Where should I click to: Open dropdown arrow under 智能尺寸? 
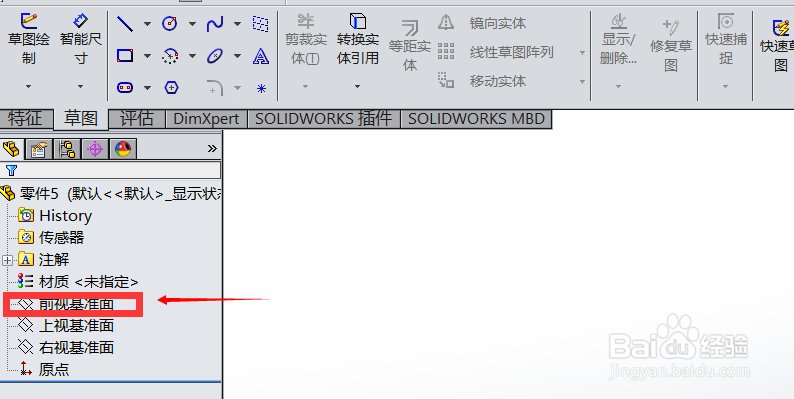pos(81,87)
